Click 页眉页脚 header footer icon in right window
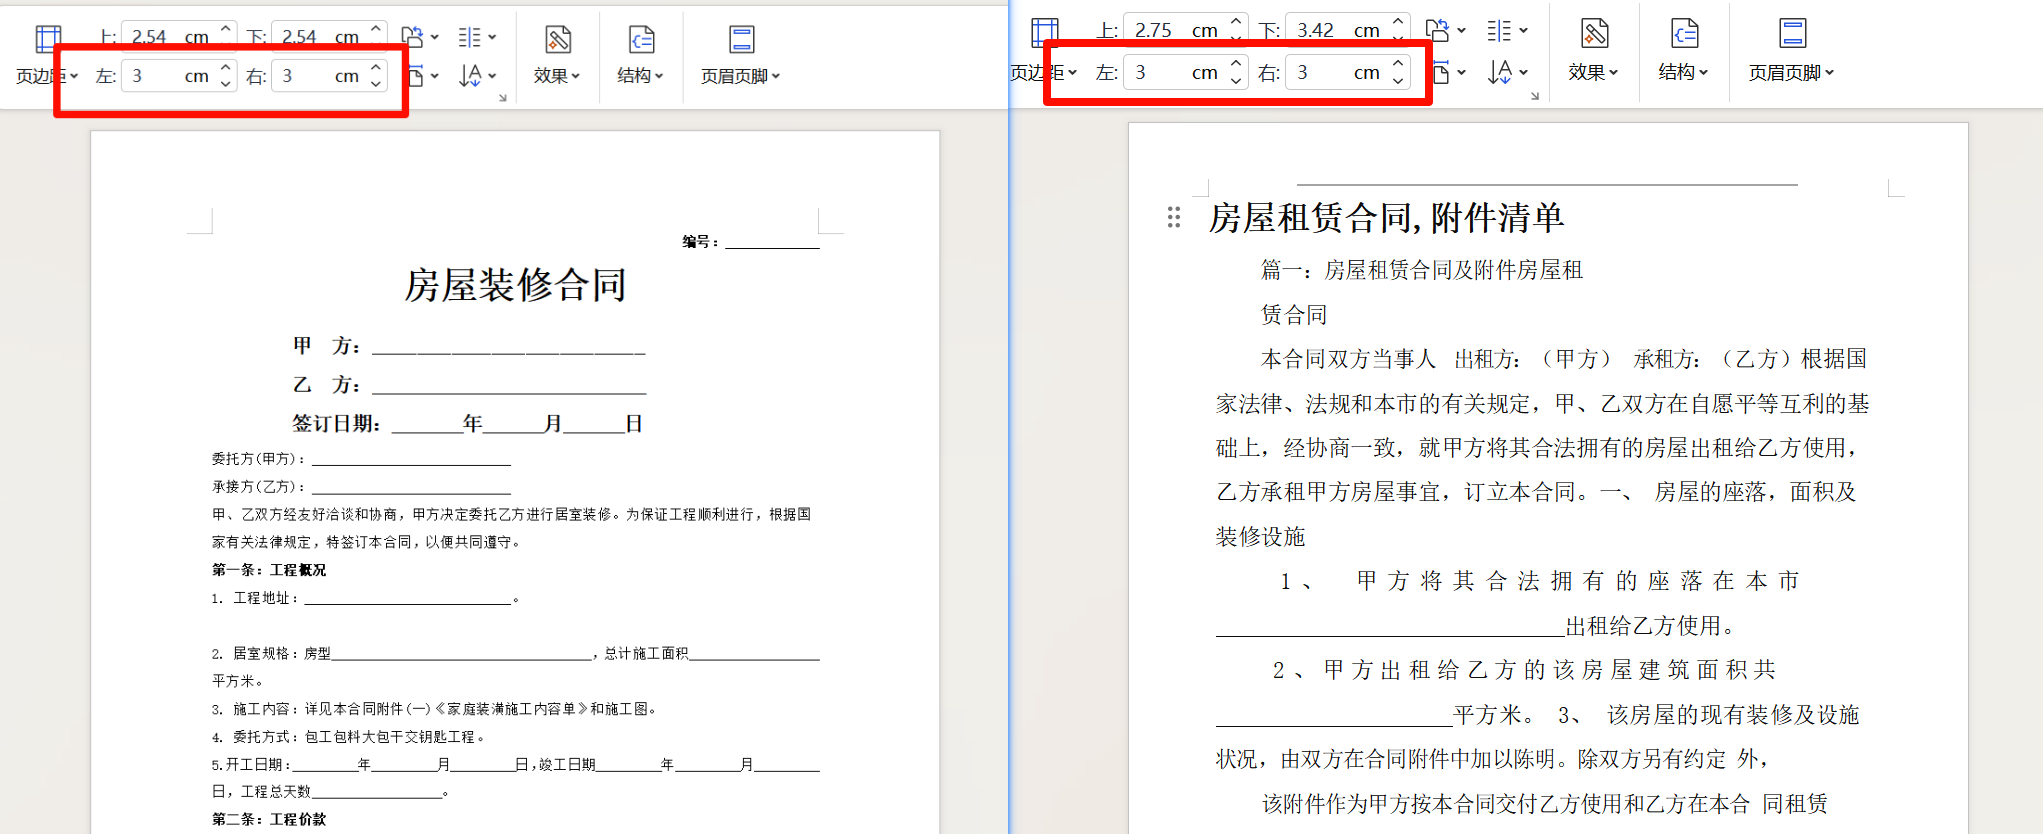 coord(1792,33)
